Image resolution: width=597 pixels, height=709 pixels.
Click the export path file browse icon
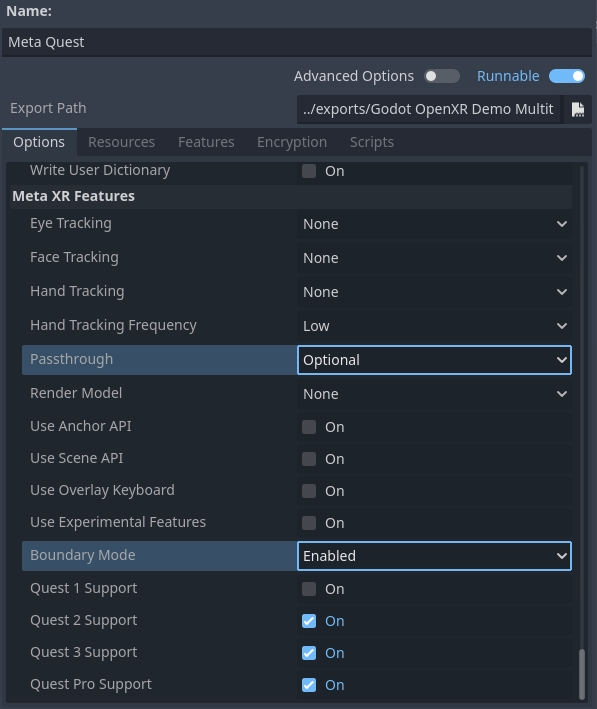577,109
